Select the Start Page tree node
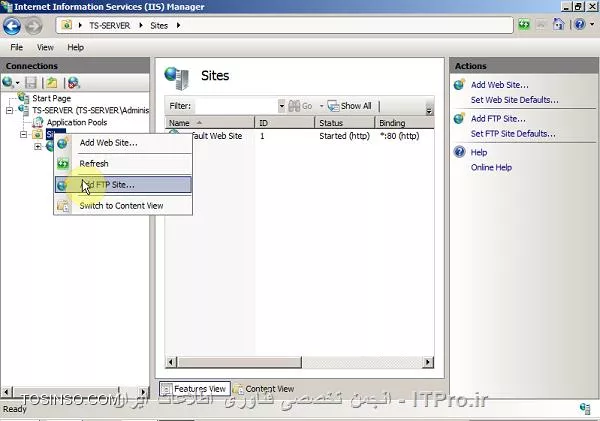Image resolution: width=600 pixels, height=421 pixels. 51,98
